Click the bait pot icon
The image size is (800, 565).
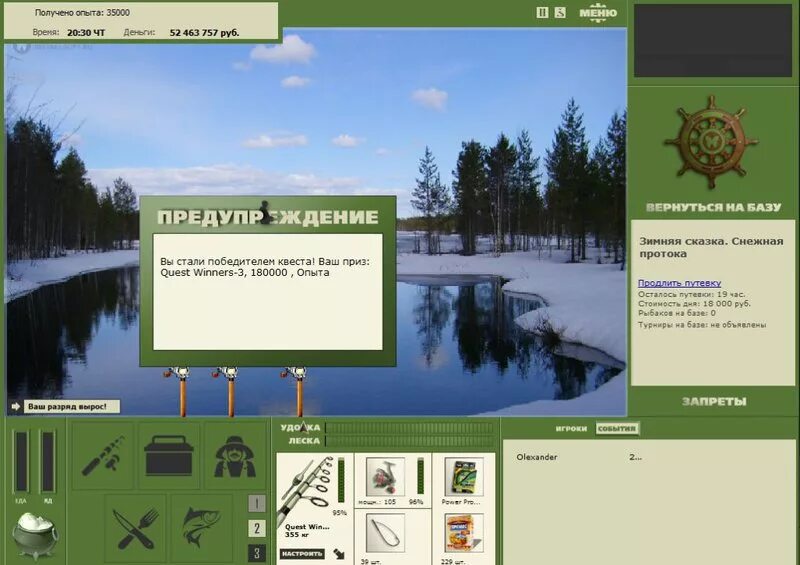pos(34,535)
